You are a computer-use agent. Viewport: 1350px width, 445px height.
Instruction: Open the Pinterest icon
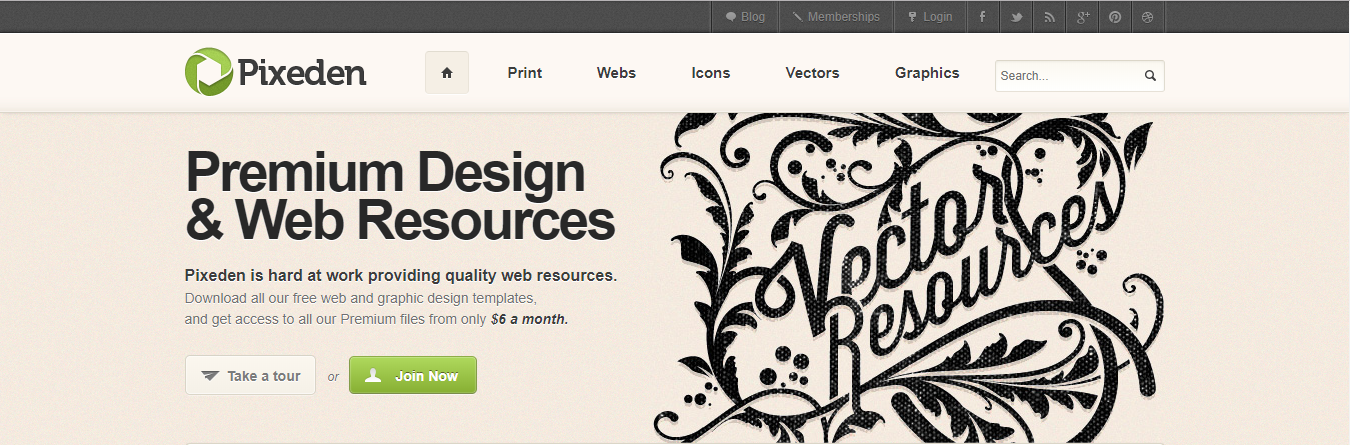pos(1115,17)
